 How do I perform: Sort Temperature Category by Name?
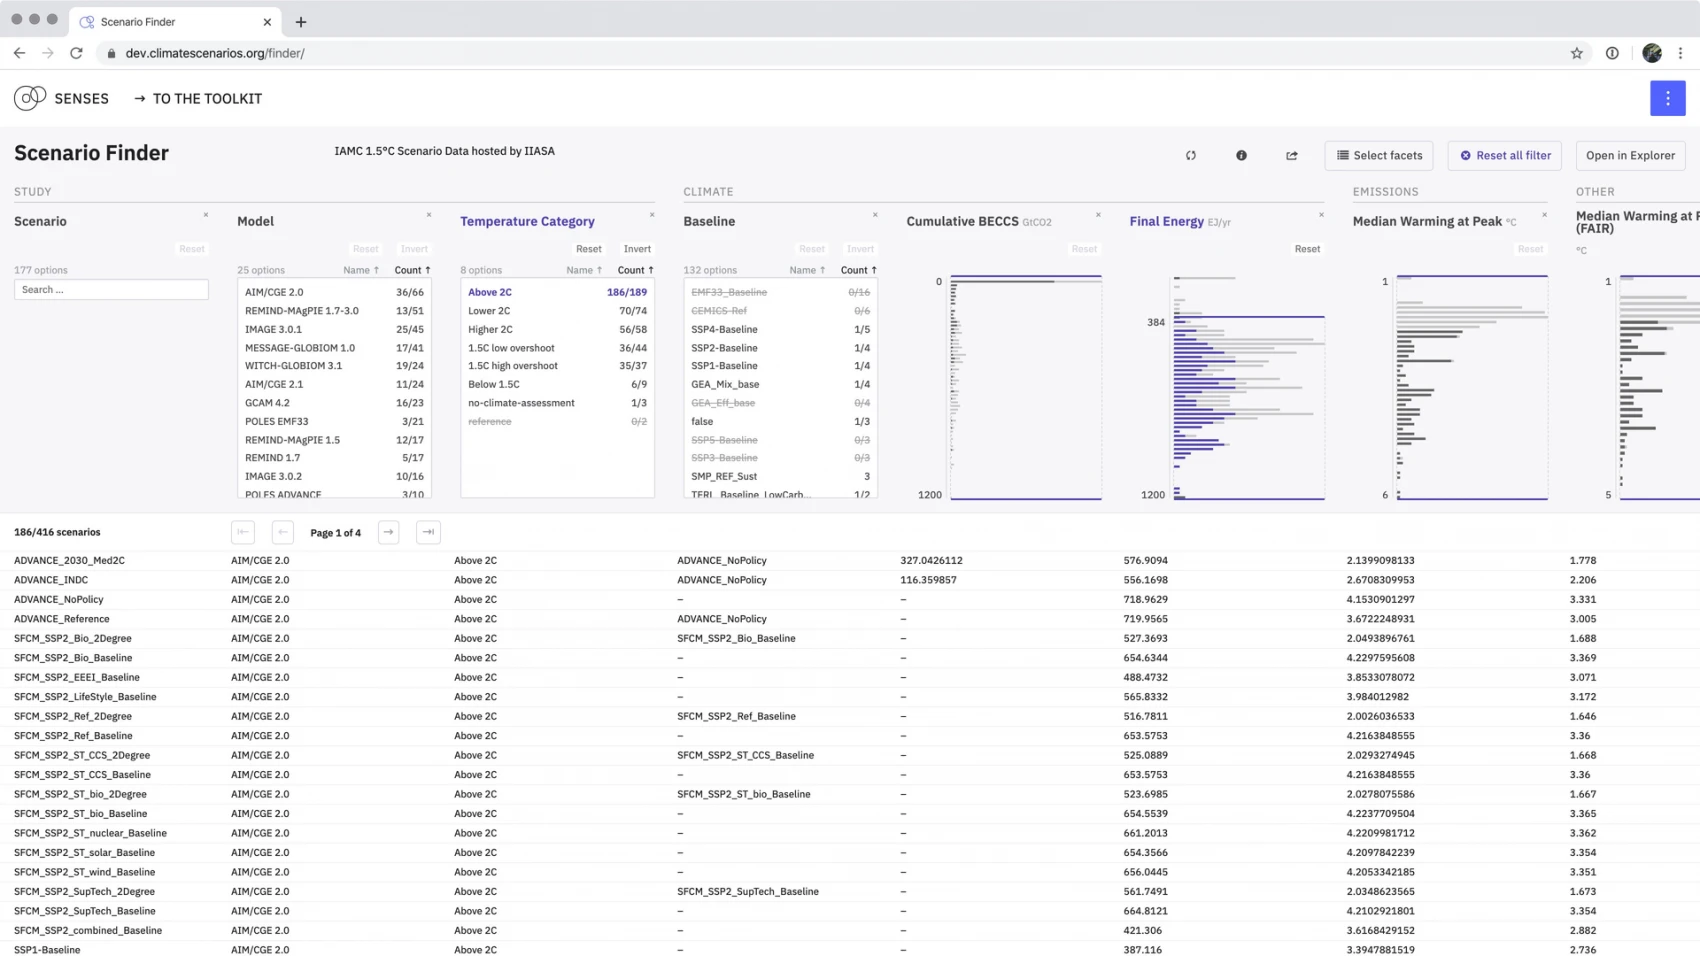[583, 270]
